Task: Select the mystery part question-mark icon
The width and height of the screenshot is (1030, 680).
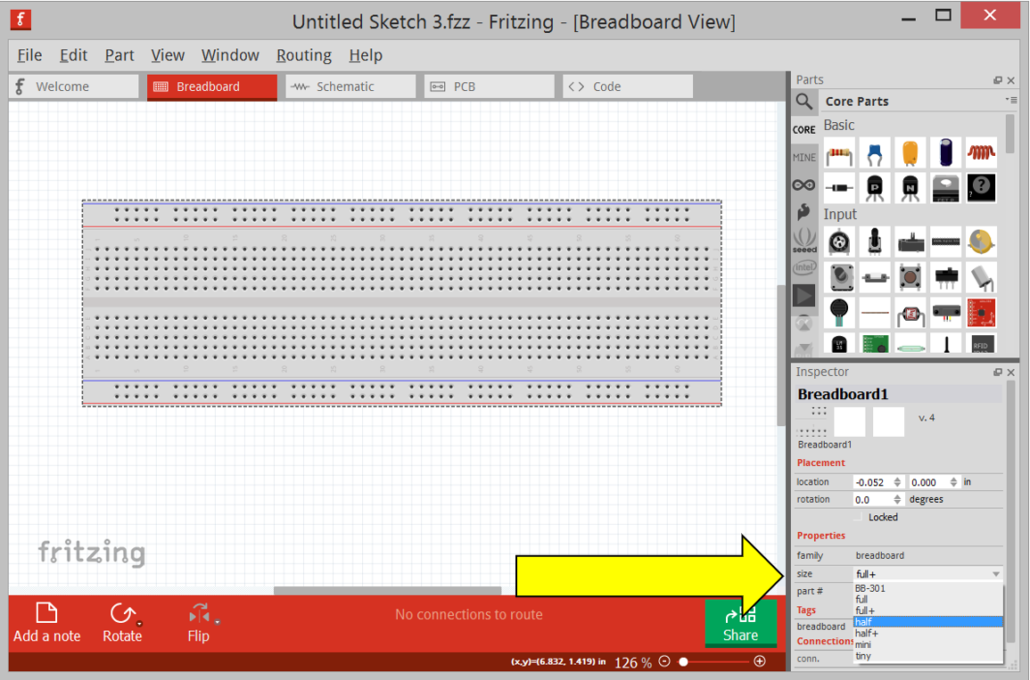Action: (981, 187)
